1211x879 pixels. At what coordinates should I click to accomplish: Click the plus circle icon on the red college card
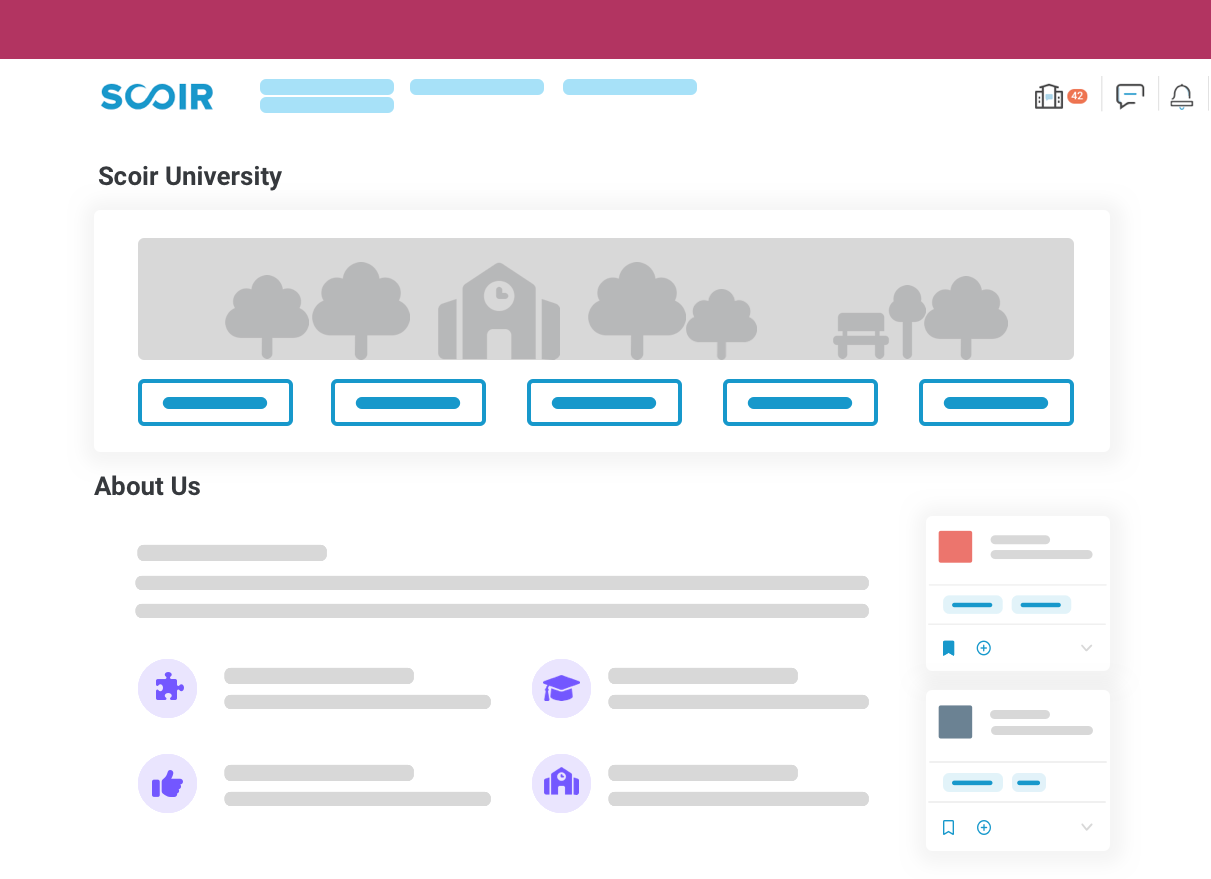(984, 648)
